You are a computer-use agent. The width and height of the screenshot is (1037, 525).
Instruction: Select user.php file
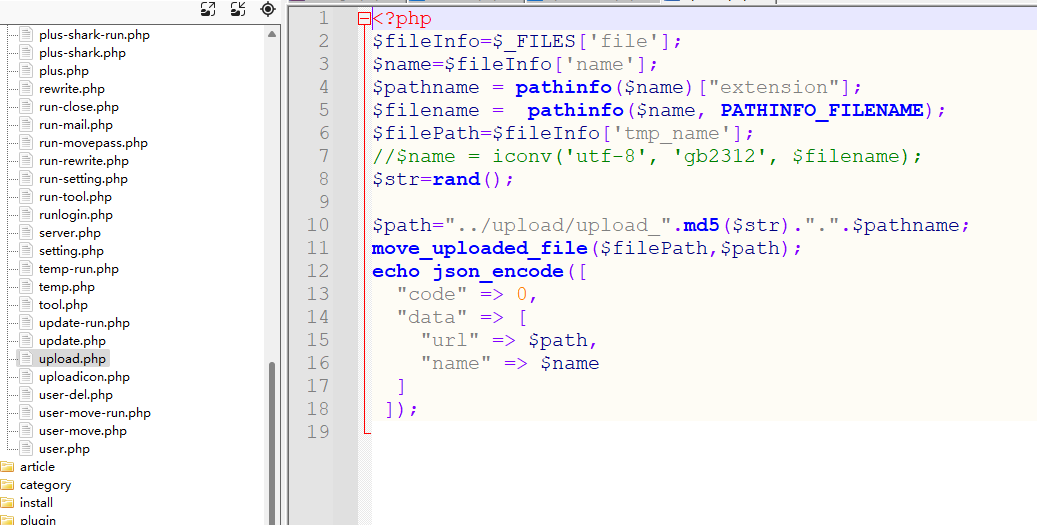coord(64,448)
